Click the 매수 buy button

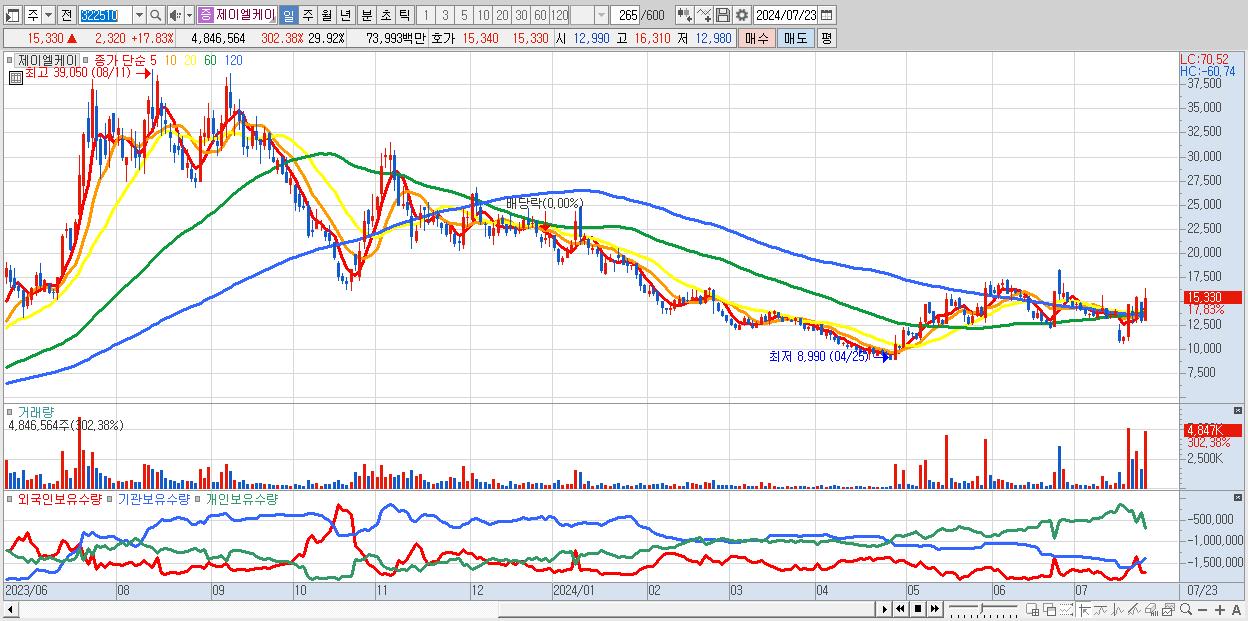[757, 38]
